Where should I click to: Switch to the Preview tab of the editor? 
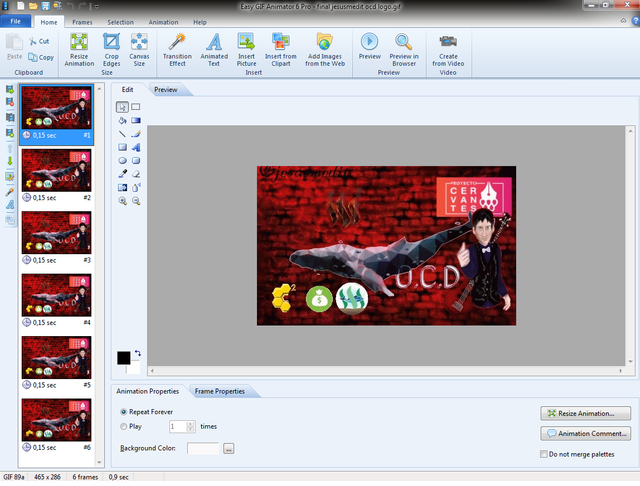(x=166, y=90)
